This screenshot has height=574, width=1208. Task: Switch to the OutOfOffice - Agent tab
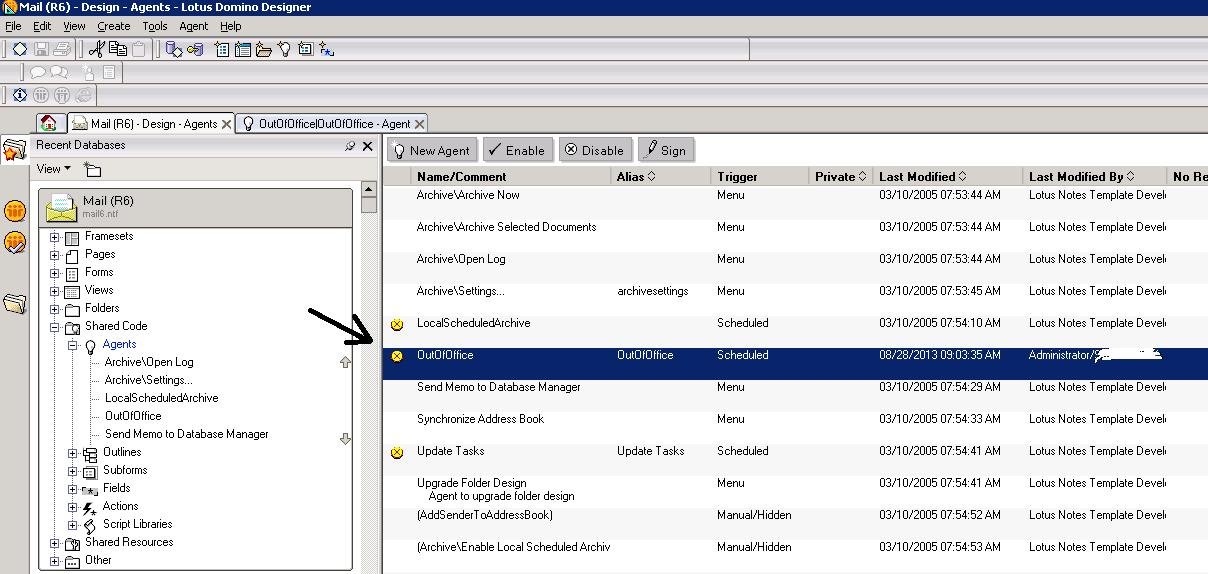[332, 124]
